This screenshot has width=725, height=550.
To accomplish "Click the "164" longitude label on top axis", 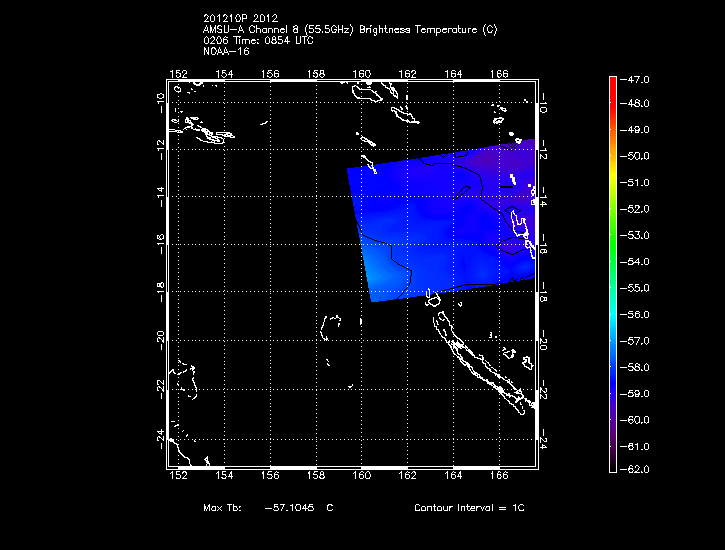I will point(454,74).
